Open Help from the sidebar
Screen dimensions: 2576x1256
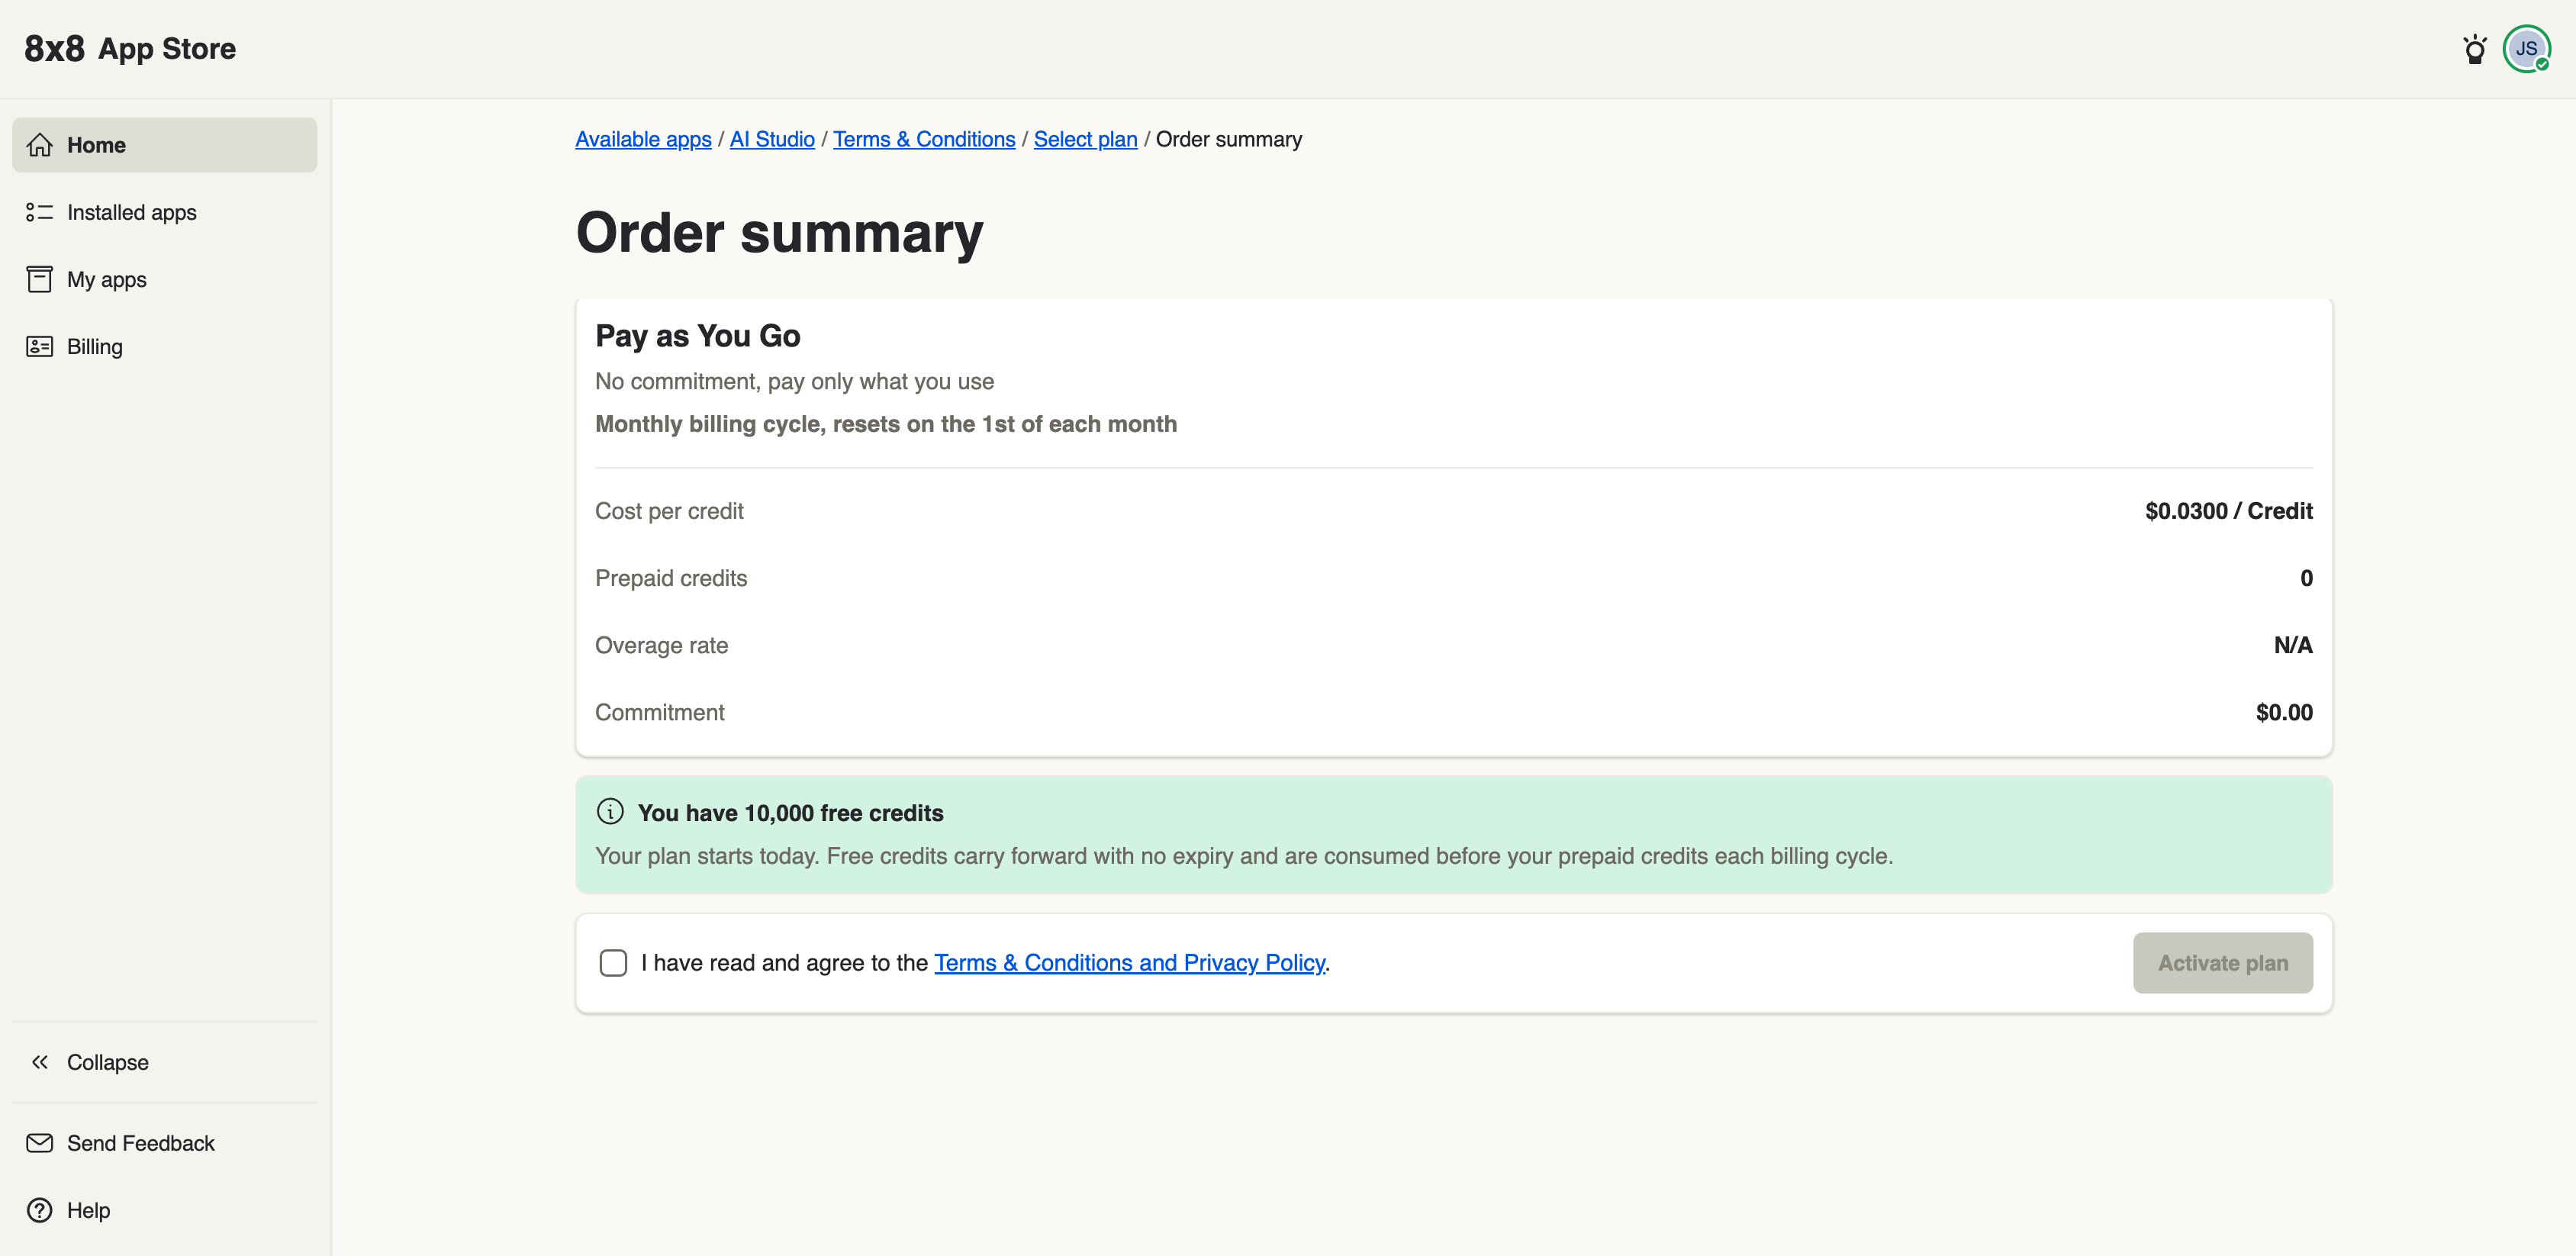[165, 1210]
